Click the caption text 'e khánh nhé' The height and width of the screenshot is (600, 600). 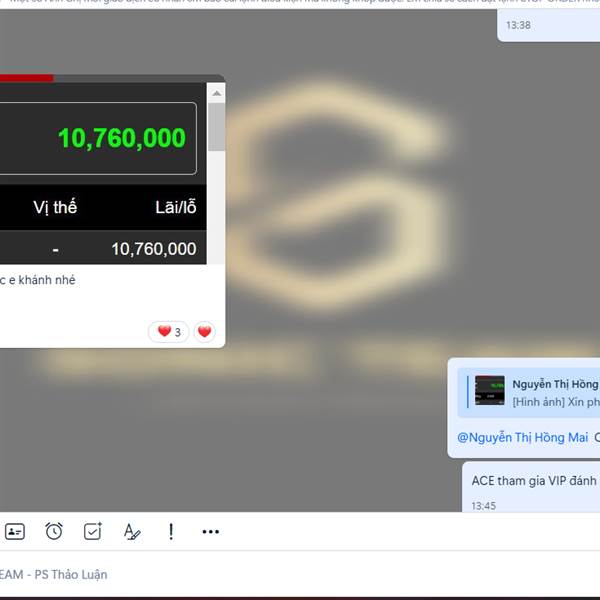(42, 280)
